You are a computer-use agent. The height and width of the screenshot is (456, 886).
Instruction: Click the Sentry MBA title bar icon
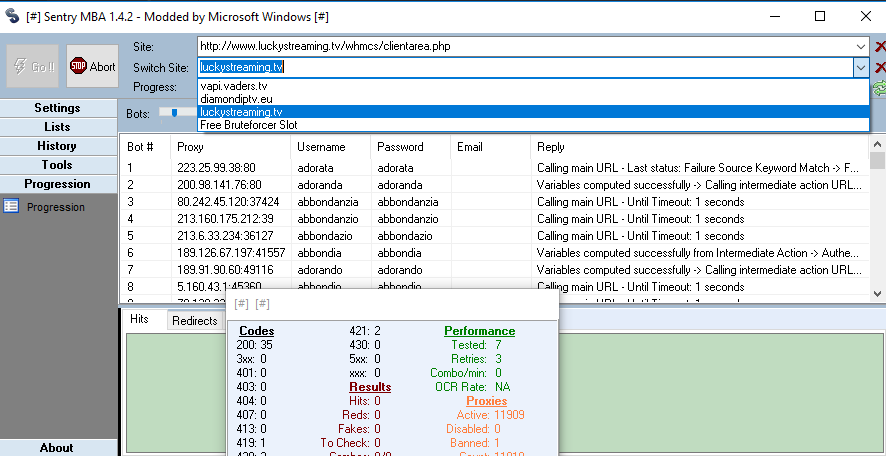pos(12,16)
